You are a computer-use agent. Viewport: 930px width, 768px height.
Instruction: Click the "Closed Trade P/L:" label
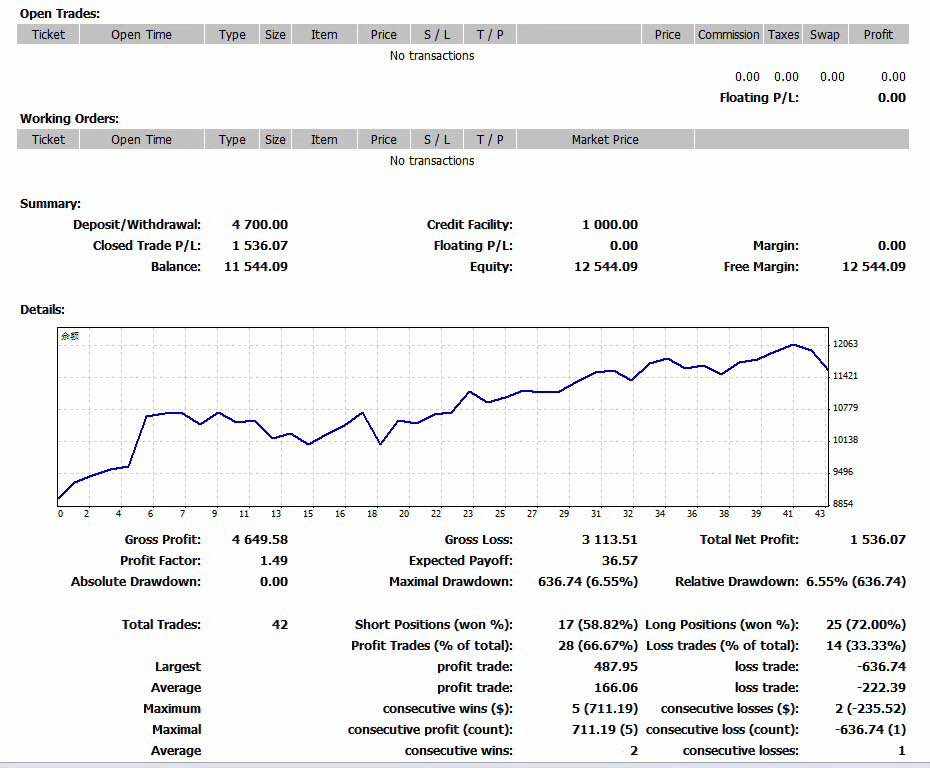tap(147, 246)
